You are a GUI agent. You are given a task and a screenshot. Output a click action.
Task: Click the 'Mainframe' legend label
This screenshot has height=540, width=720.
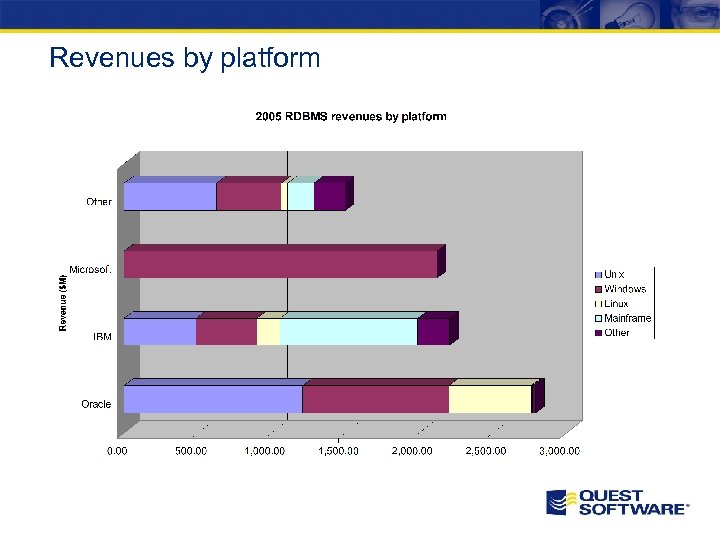628,318
